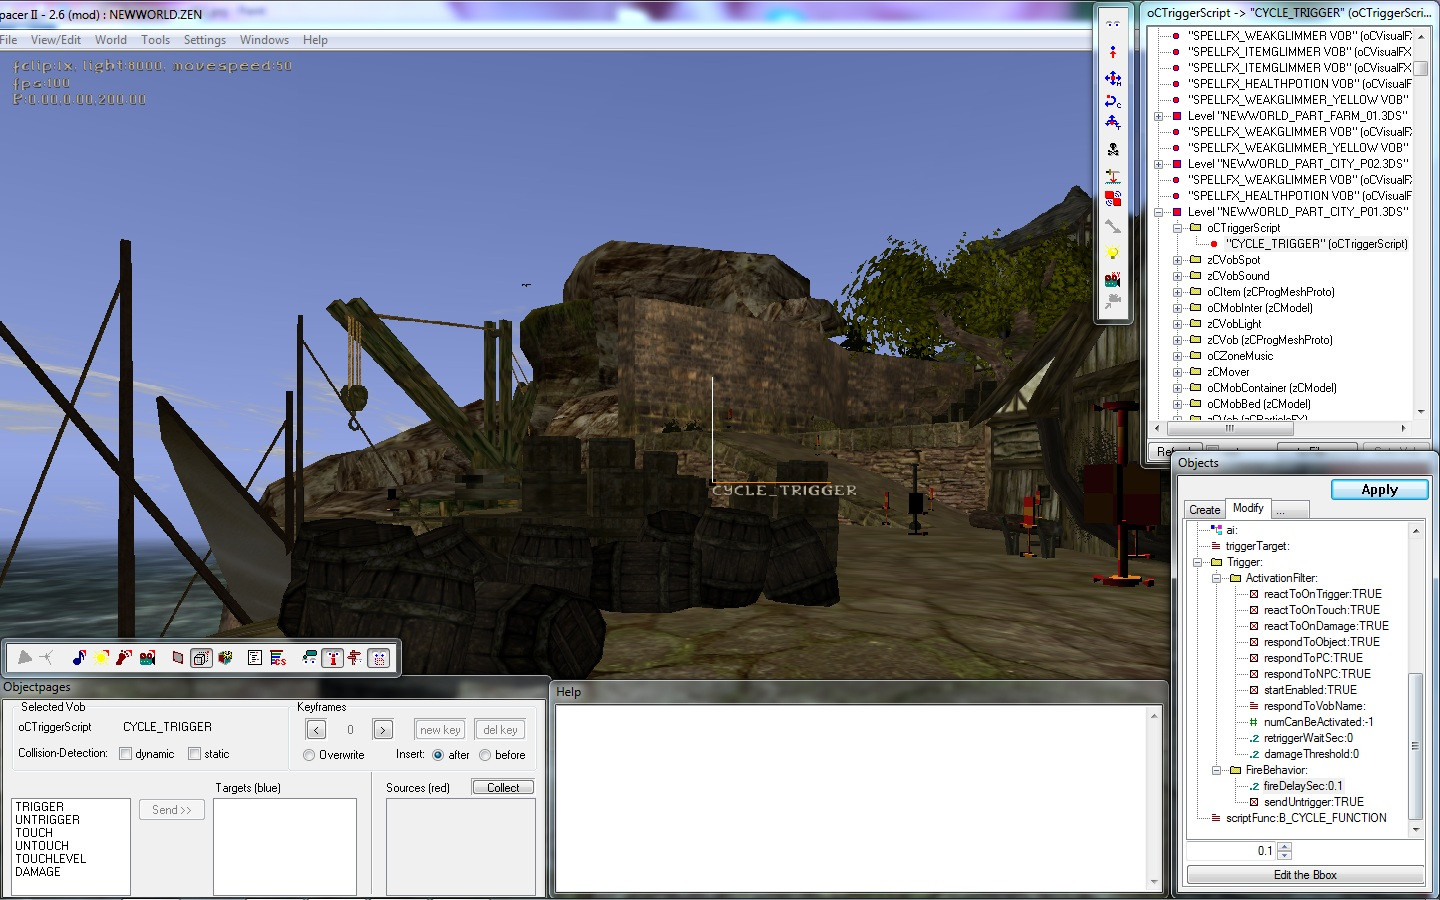Image resolution: width=1440 pixels, height=900 pixels.
Task: Collapse the FireBehavior: property group
Action: pyautogui.click(x=1217, y=770)
